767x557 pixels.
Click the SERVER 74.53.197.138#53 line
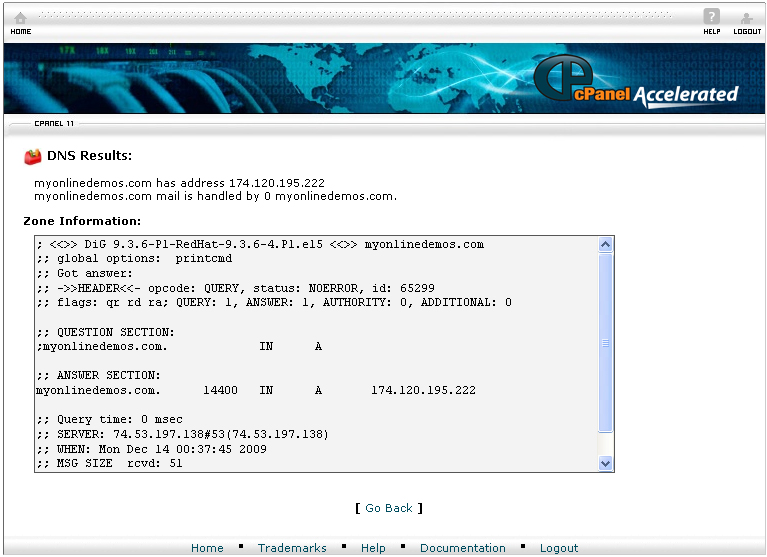[x=182, y=434]
